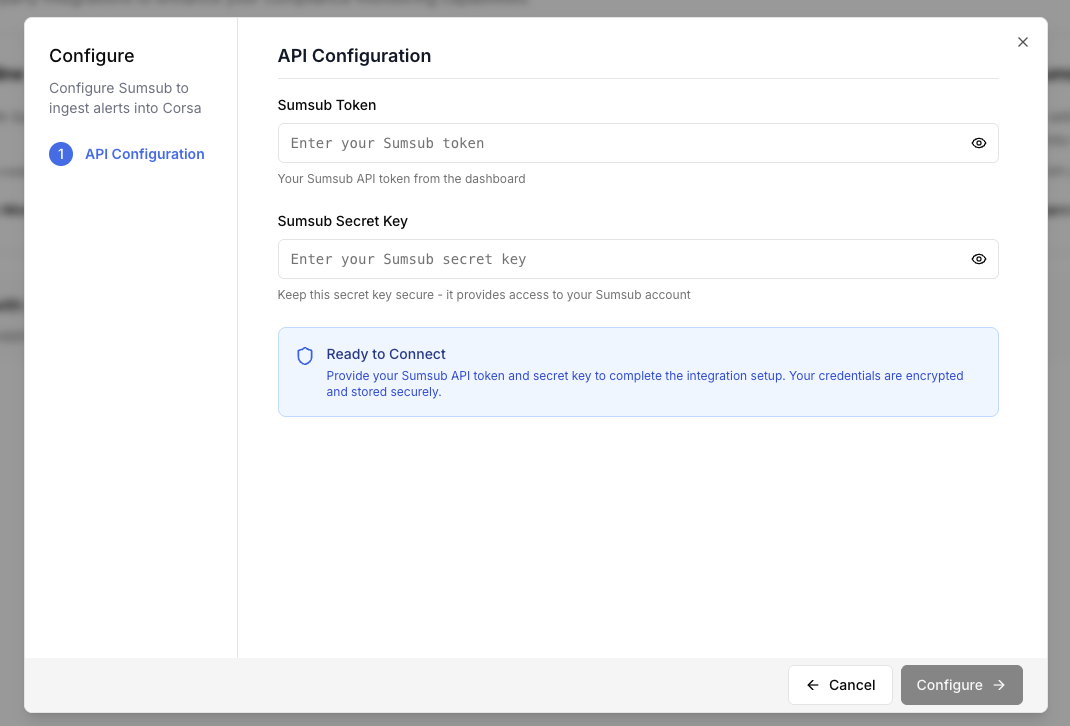Image resolution: width=1070 pixels, height=726 pixels.
Task: Click the secret key security hint text
Action: tap(484, 295)
